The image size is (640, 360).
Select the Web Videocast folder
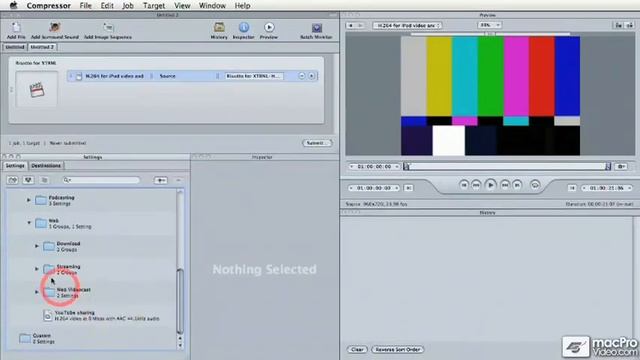point(91,292)
